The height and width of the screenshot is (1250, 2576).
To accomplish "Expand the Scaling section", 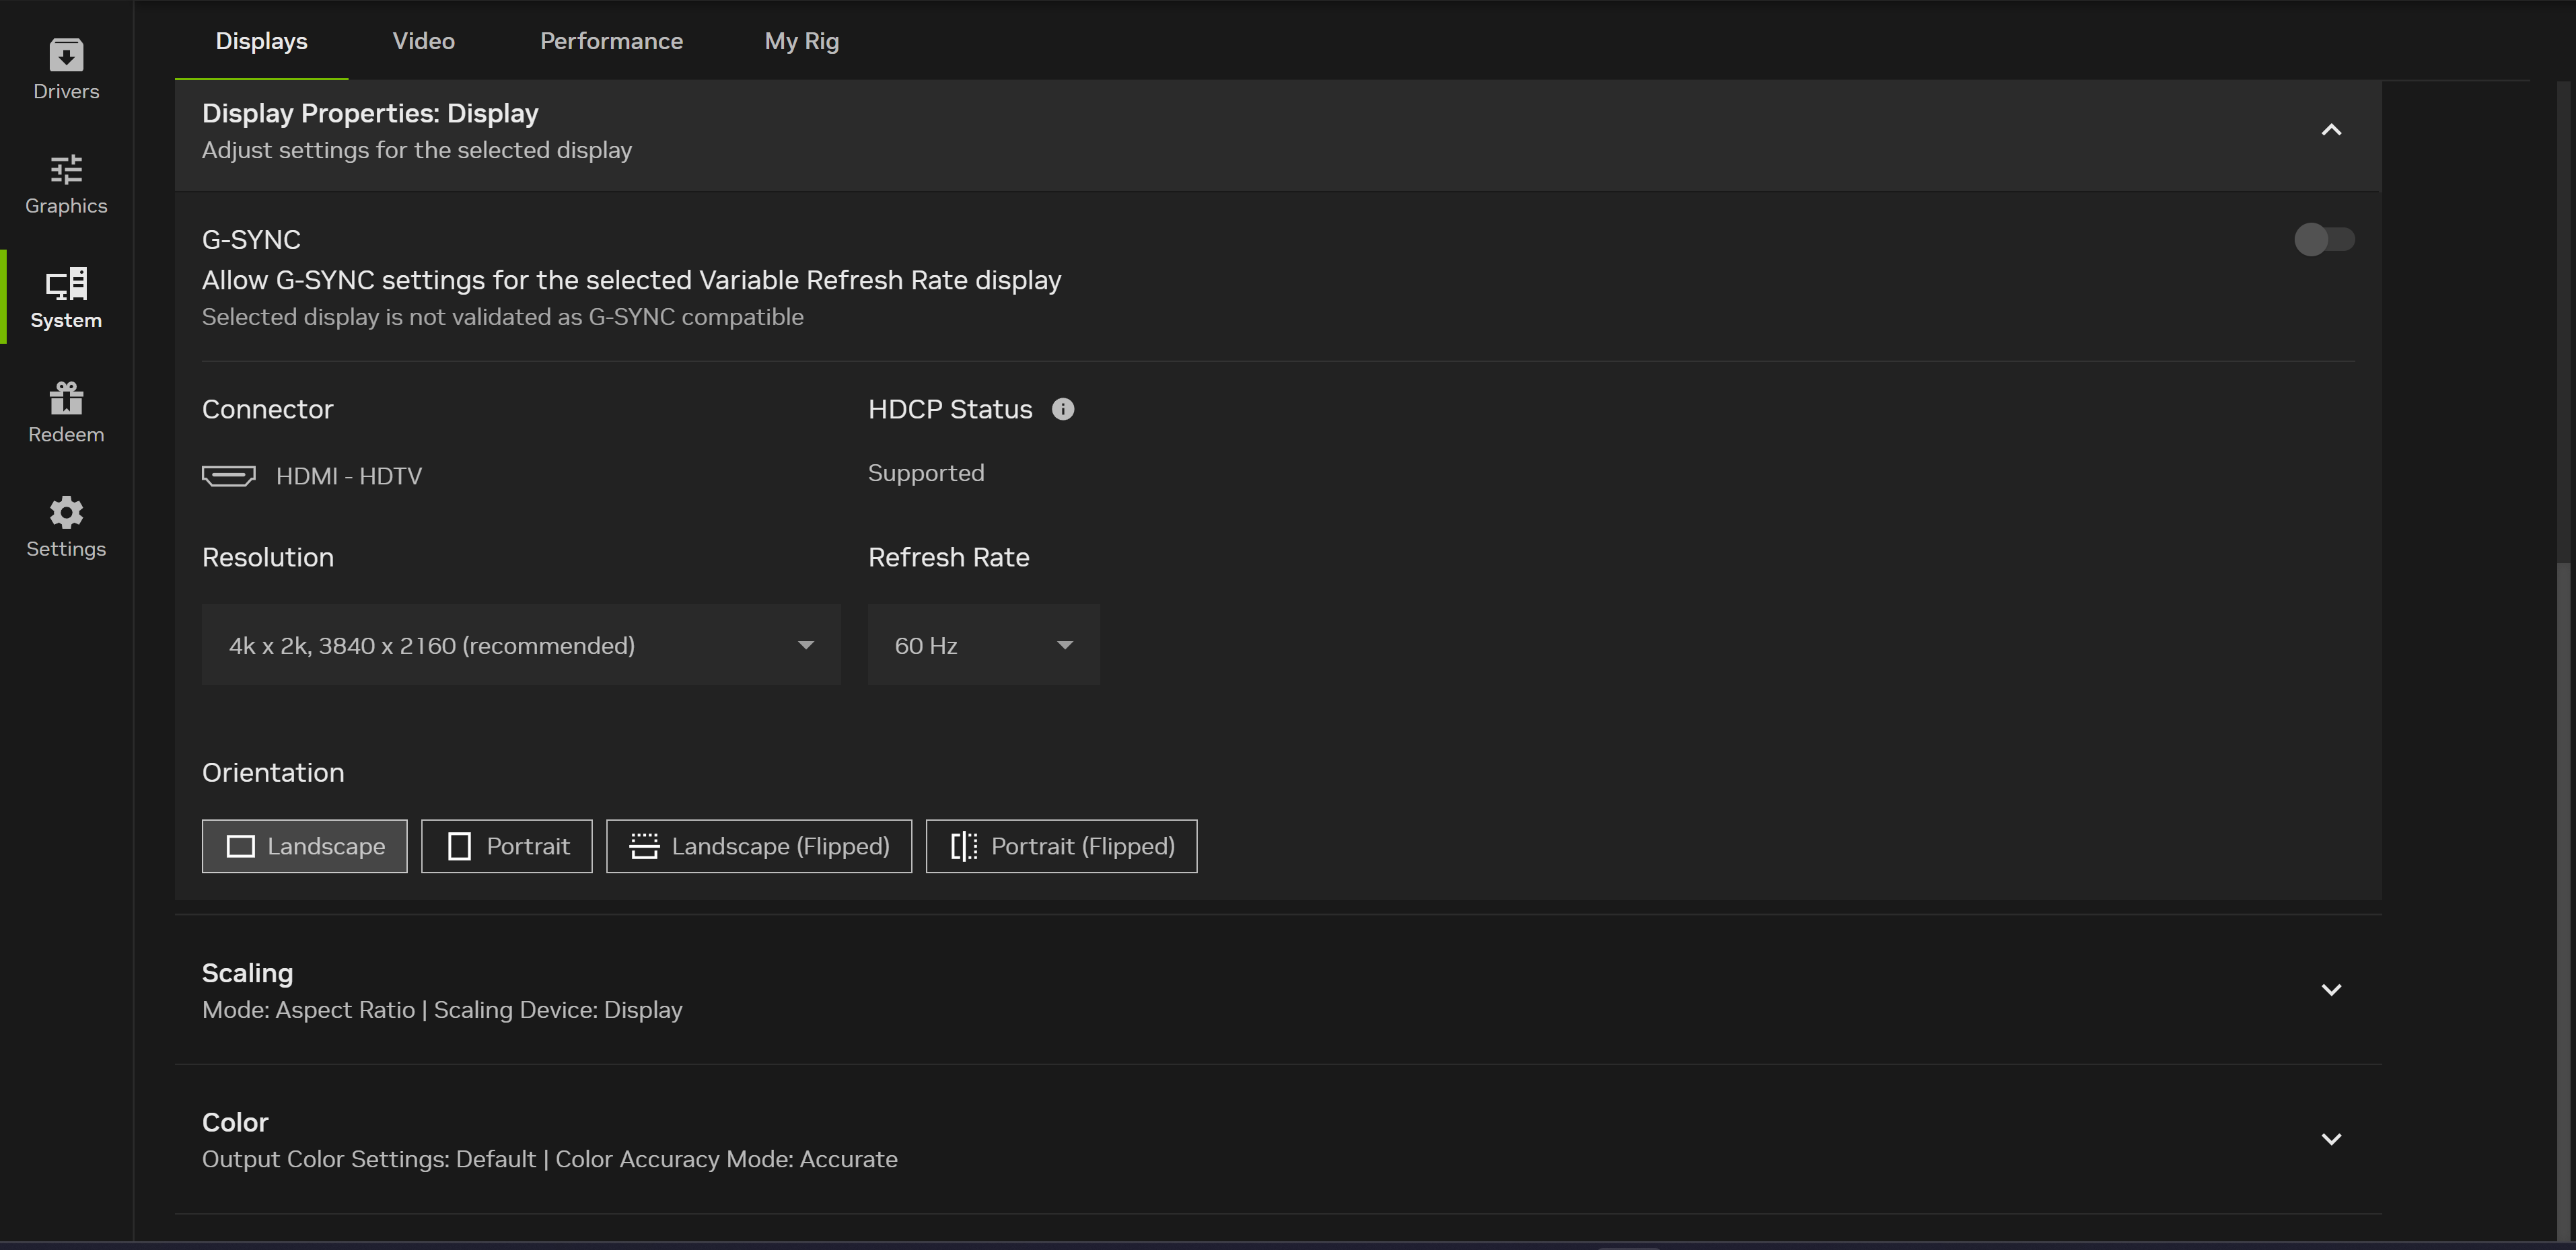I will 2330,990.
